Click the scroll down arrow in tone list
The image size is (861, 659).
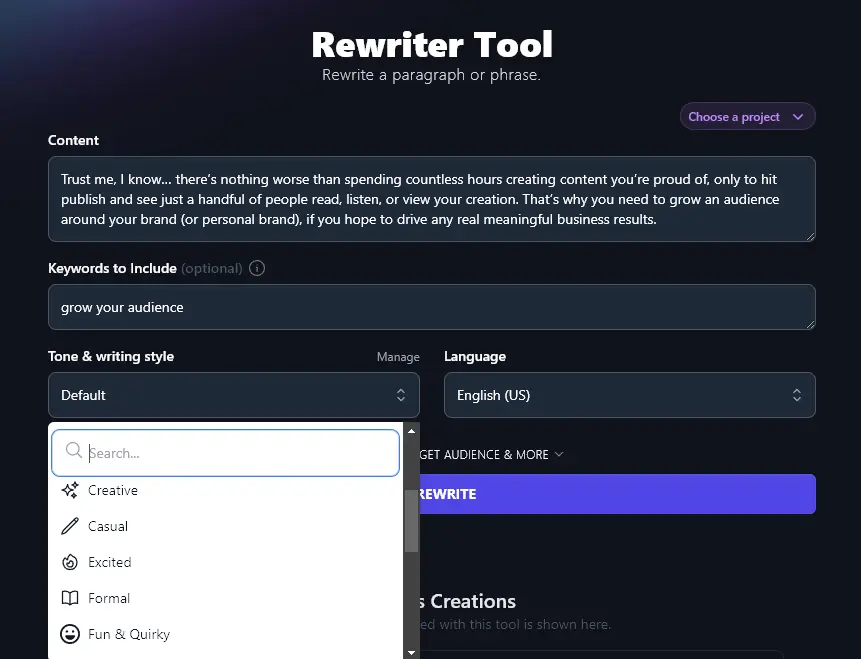[x=411, y=652]
